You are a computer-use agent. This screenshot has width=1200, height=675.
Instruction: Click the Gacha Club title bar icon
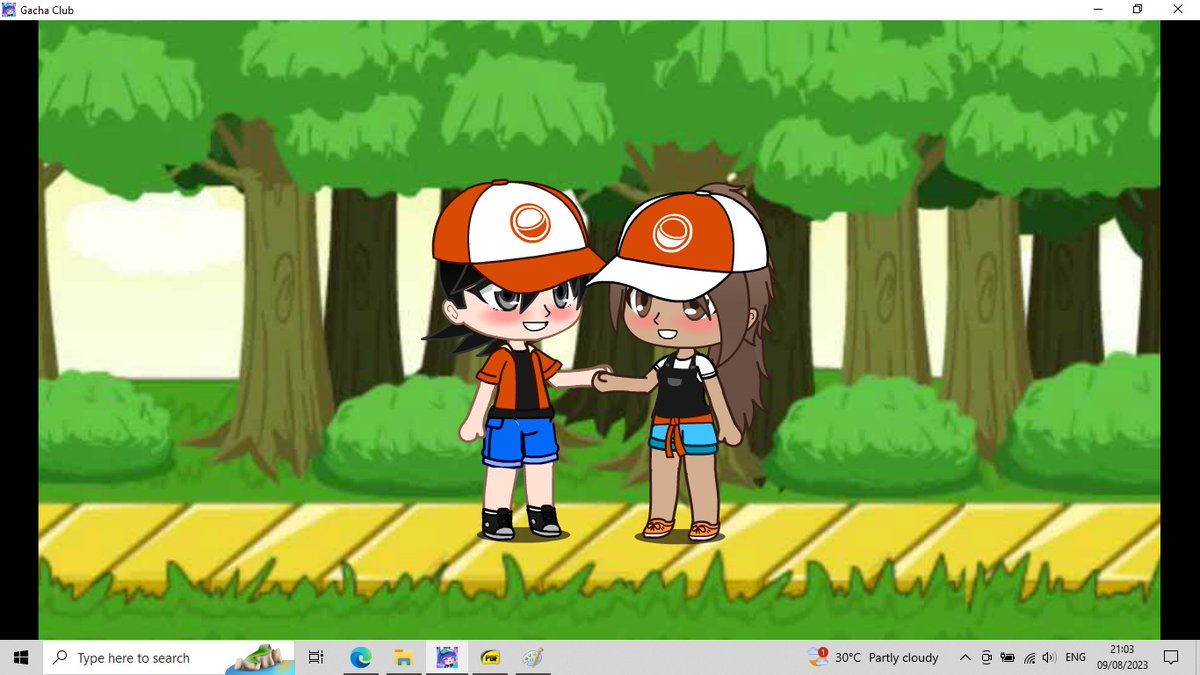[x=9, y=10]
